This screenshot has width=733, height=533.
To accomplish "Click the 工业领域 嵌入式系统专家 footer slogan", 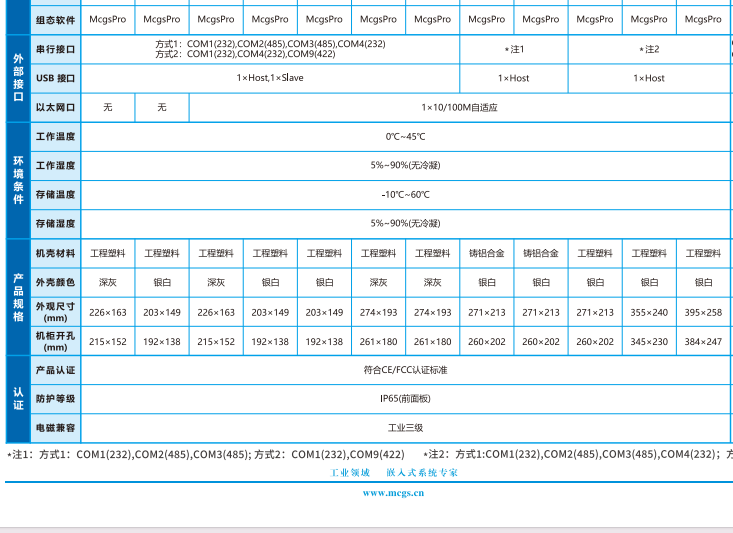I will (x=394, y=472).
